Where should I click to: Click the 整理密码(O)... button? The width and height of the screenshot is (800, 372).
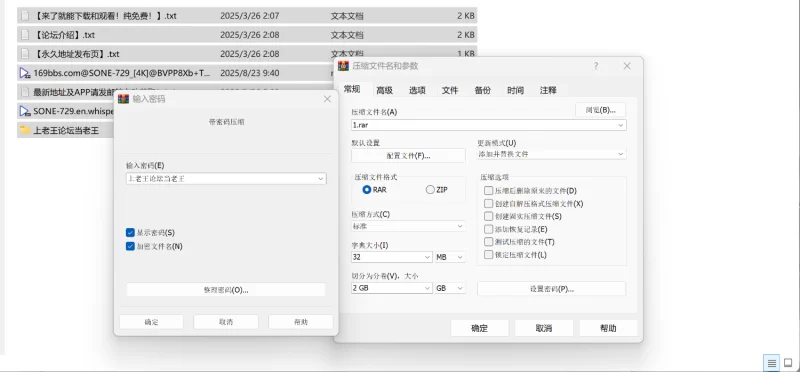(x=226, y=290)
